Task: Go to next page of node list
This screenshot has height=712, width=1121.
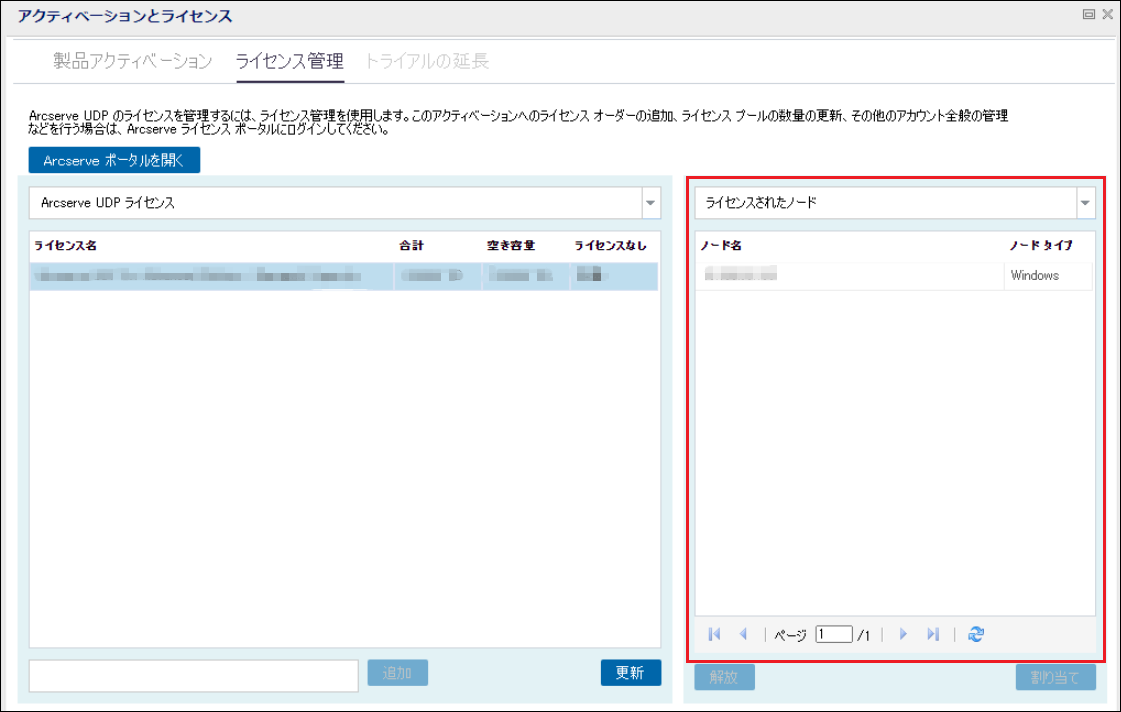Action: point(903,634)
